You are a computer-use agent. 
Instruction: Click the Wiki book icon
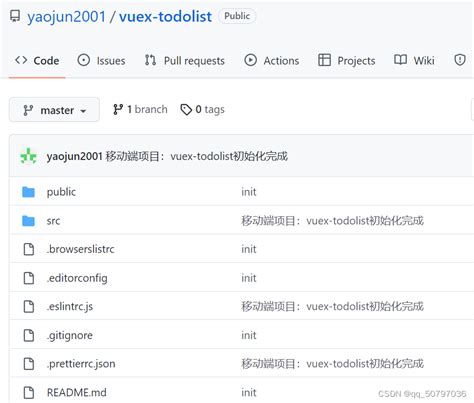pyautogui.click(x=400, y=60)
